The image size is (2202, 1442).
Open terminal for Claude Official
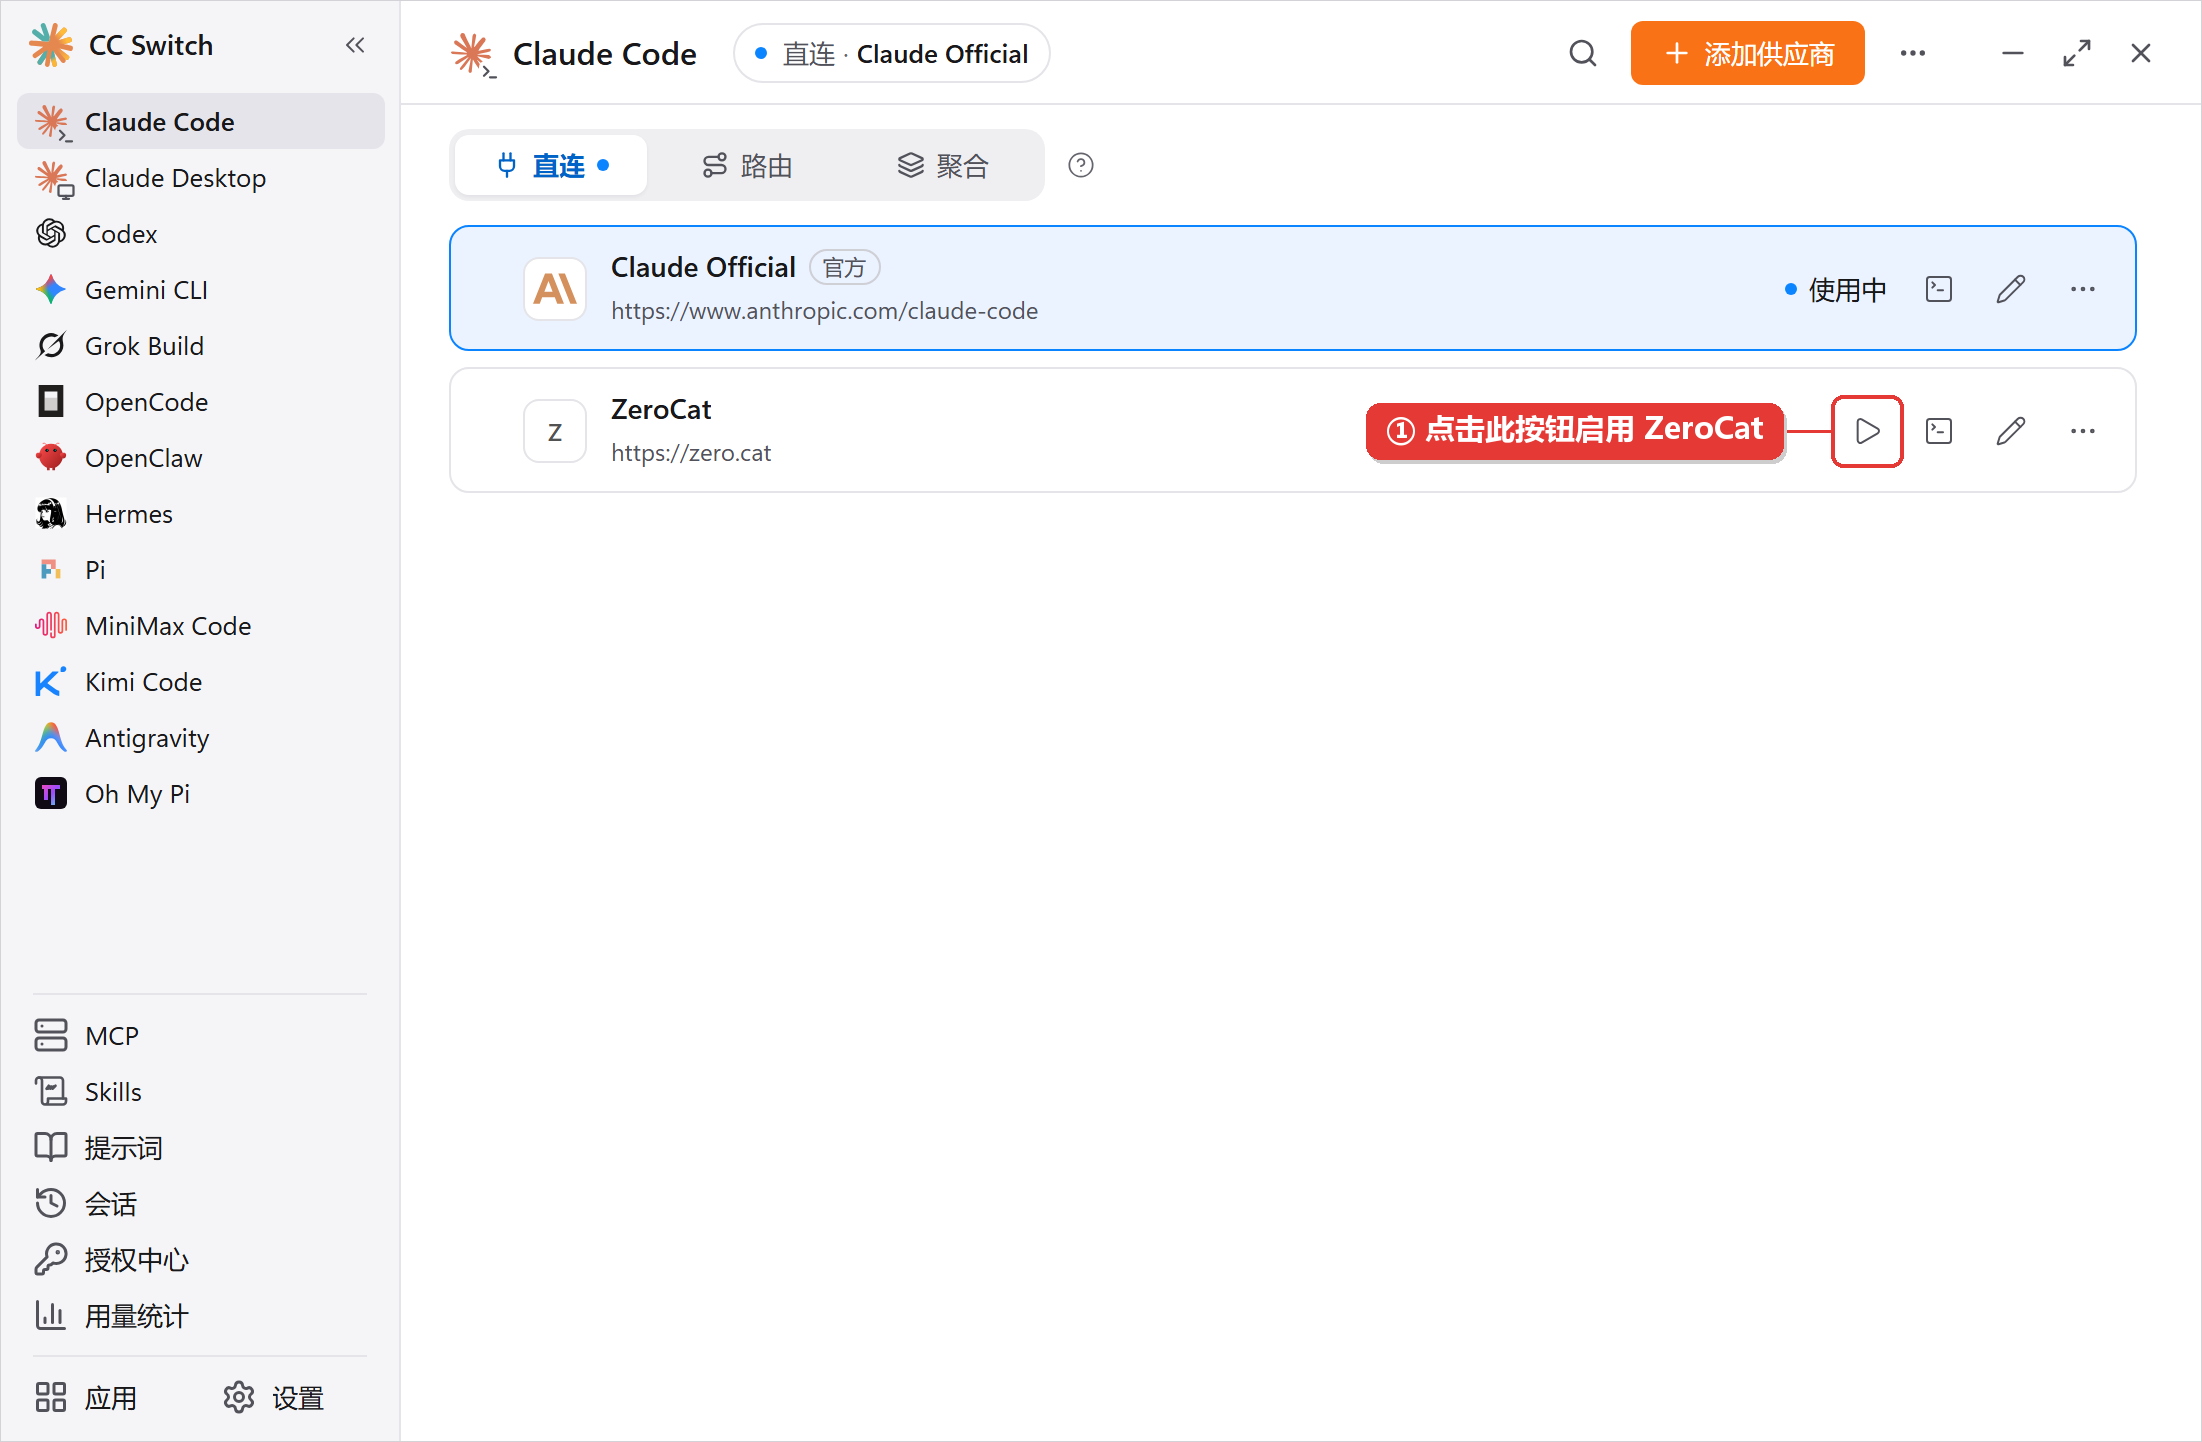(1939, 289)
